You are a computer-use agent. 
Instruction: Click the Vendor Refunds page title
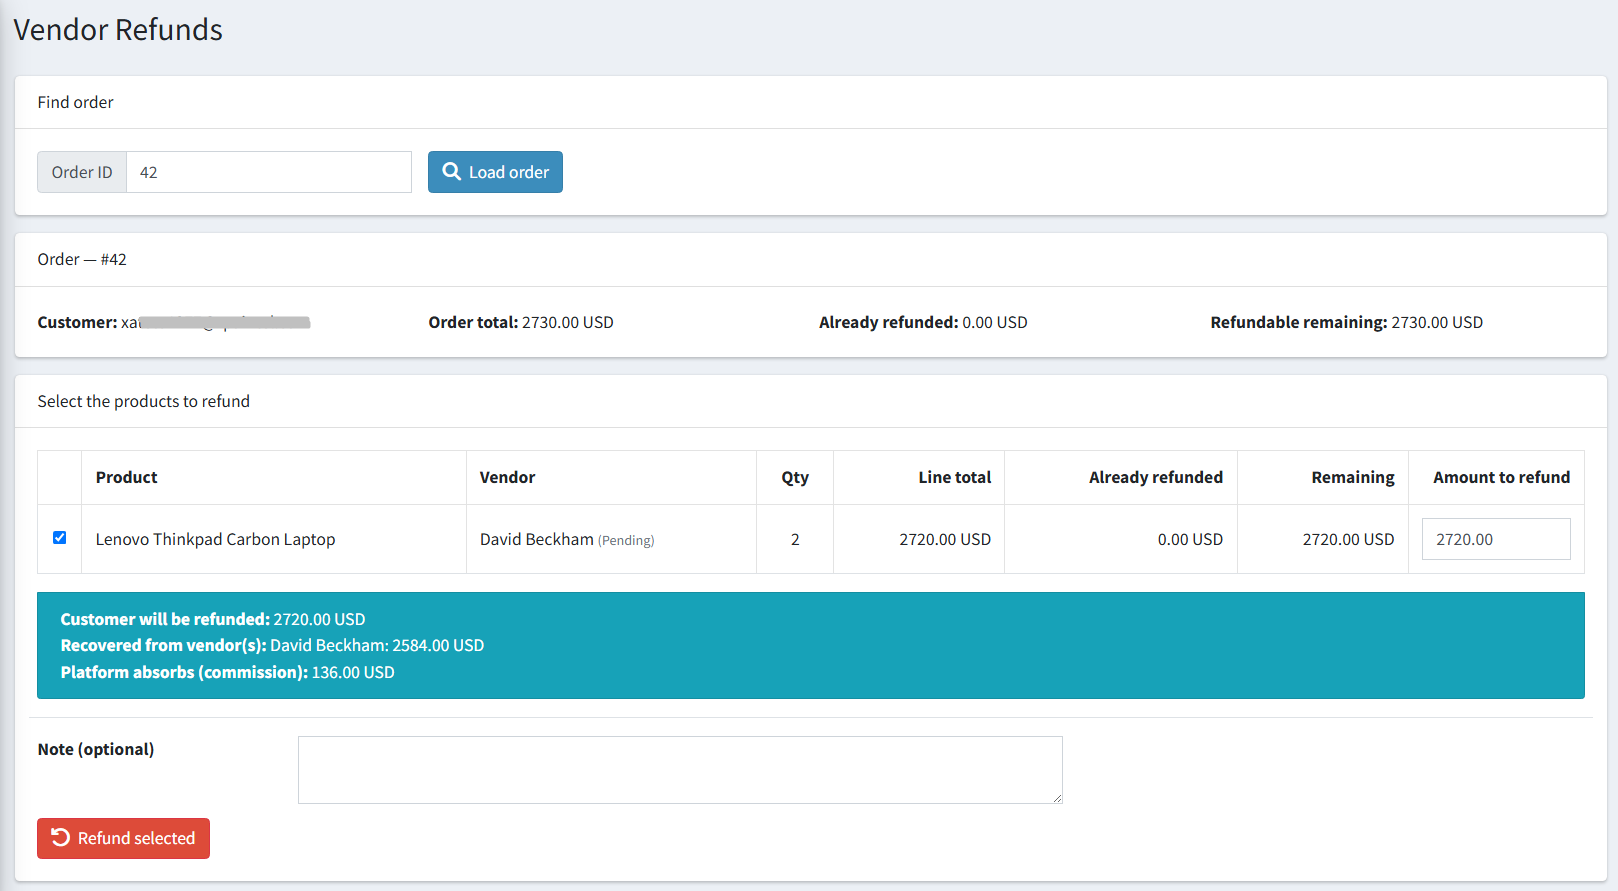point(118,30)
